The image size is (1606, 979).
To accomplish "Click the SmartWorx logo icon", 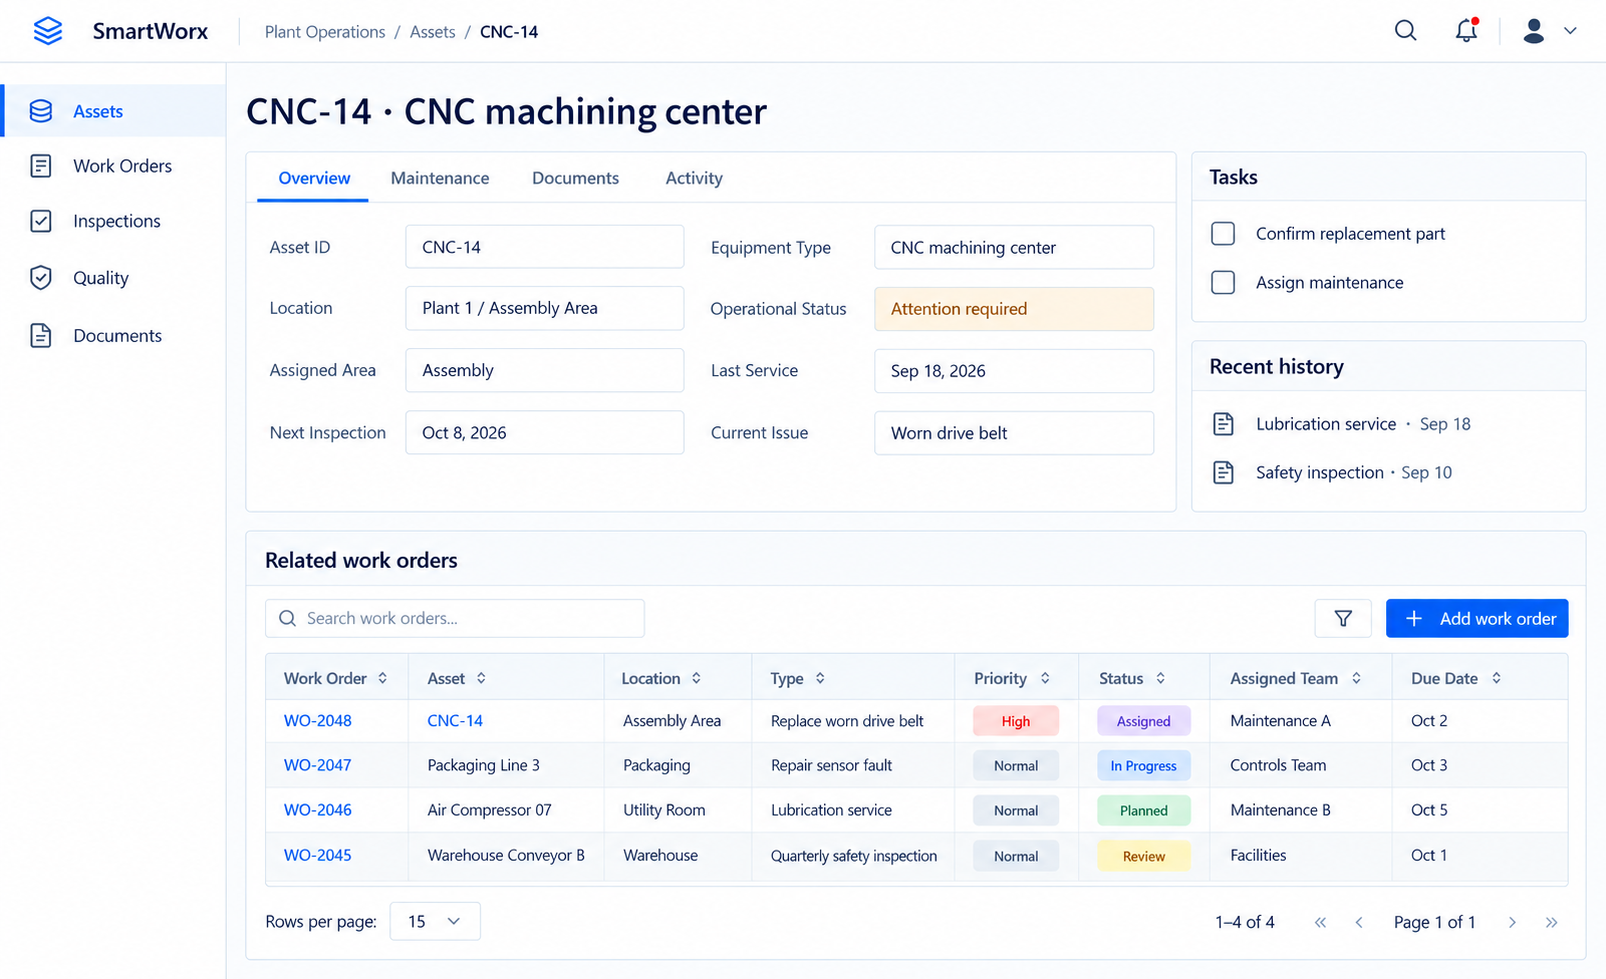I will coord(47,31).
